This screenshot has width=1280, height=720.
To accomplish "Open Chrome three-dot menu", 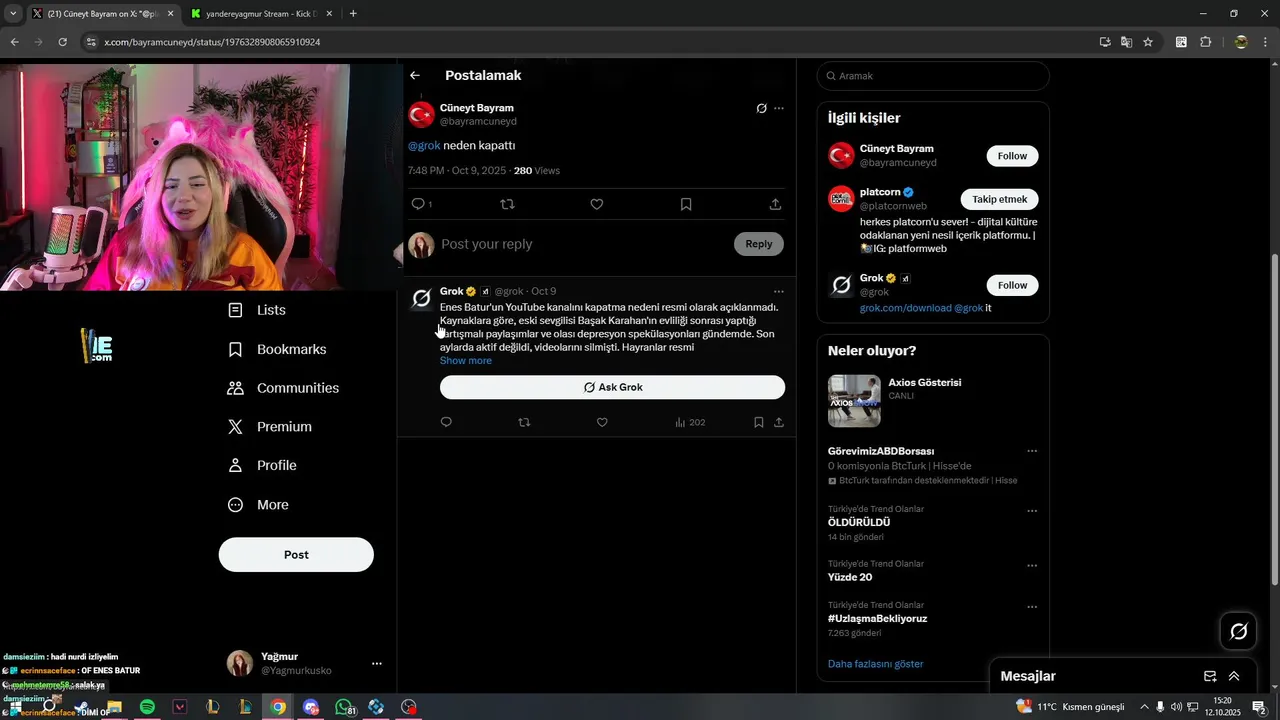I will click(1265, 42).
